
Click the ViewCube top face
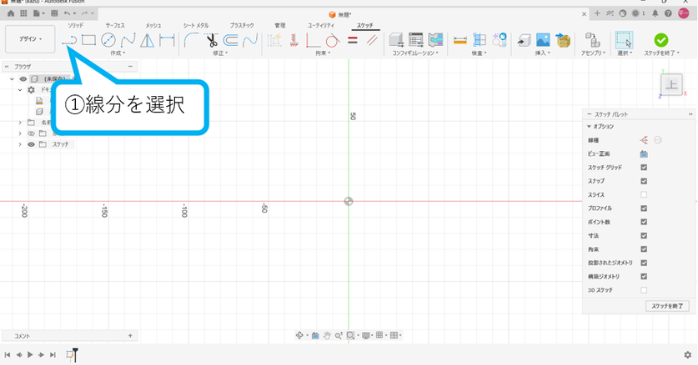pyautogui.click(x=671, y=85)
